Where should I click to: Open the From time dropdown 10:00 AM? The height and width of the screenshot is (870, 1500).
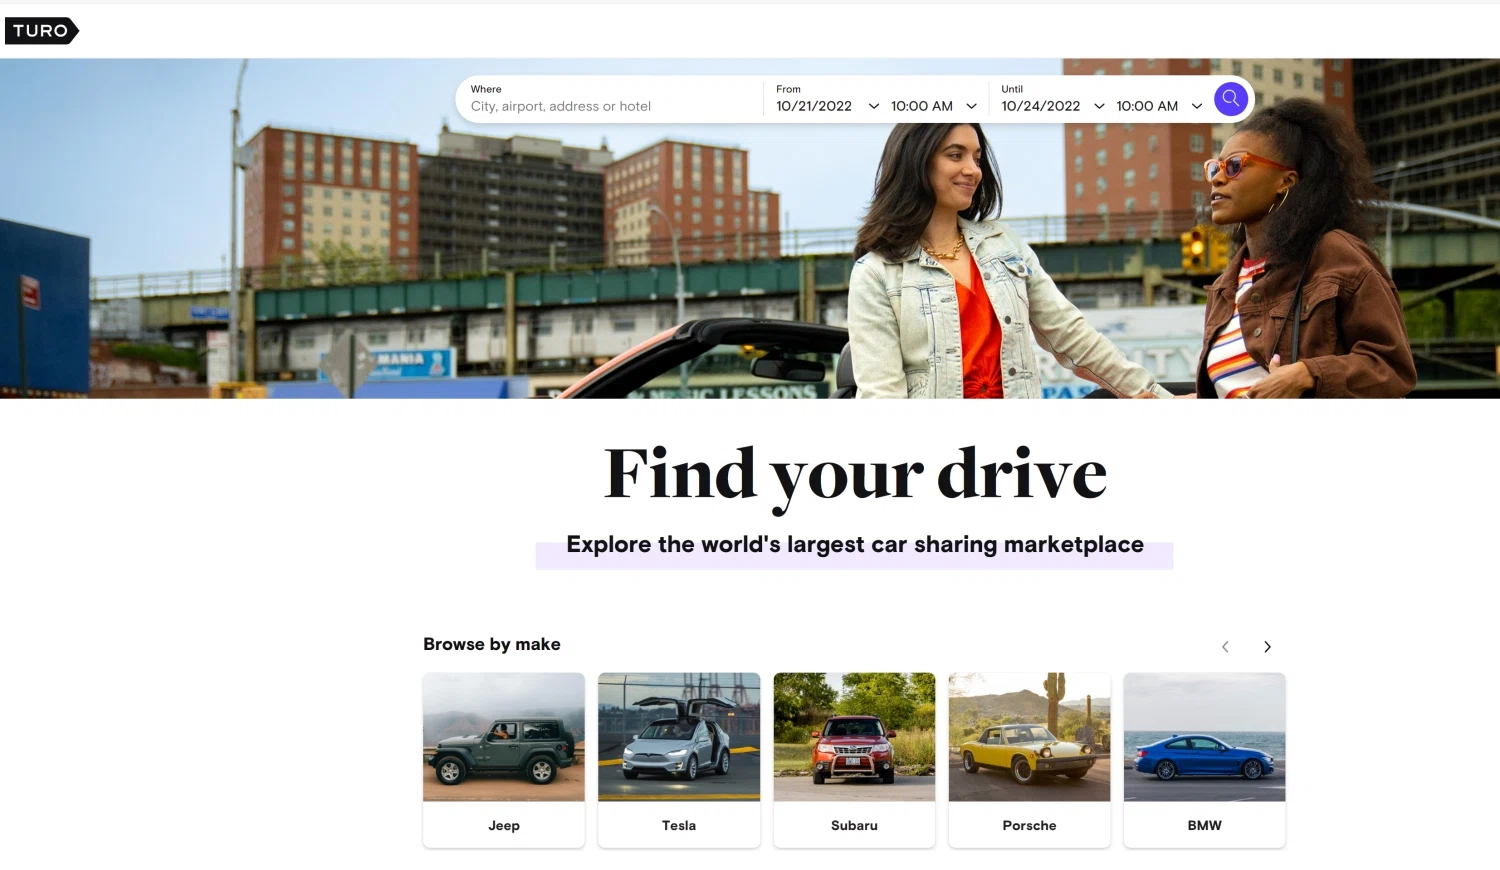click(934, 106)
